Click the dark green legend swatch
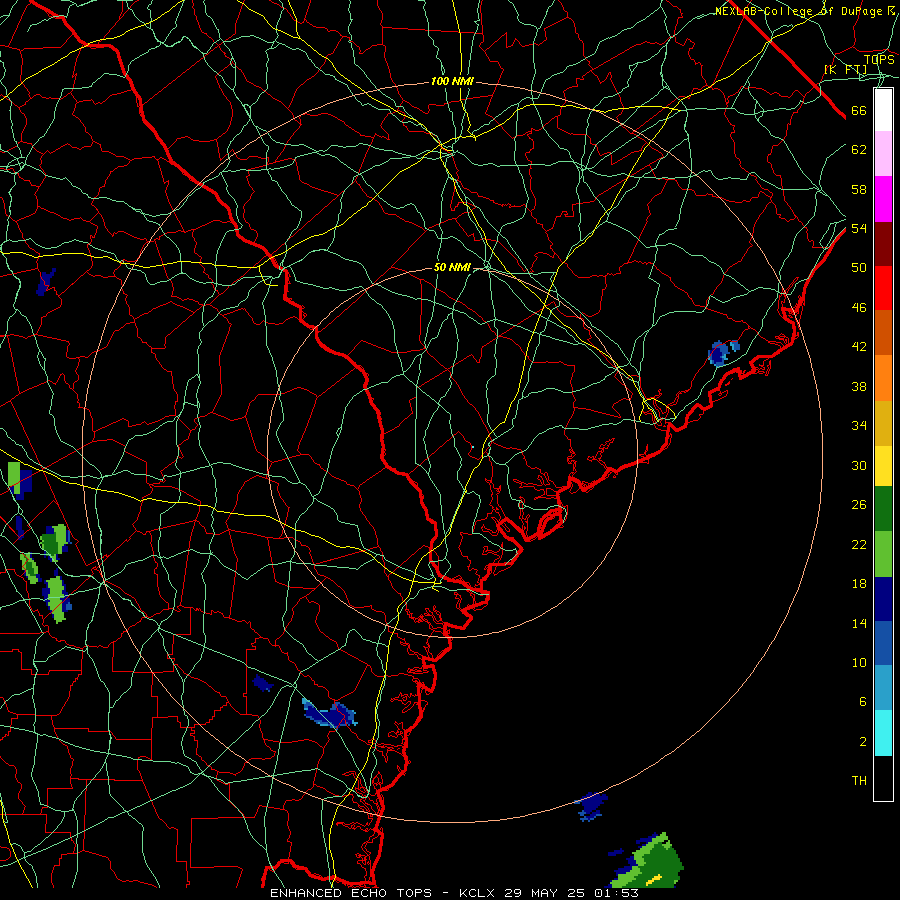Image resolution: width=900 pixels, height=900 pixels. 883,509
